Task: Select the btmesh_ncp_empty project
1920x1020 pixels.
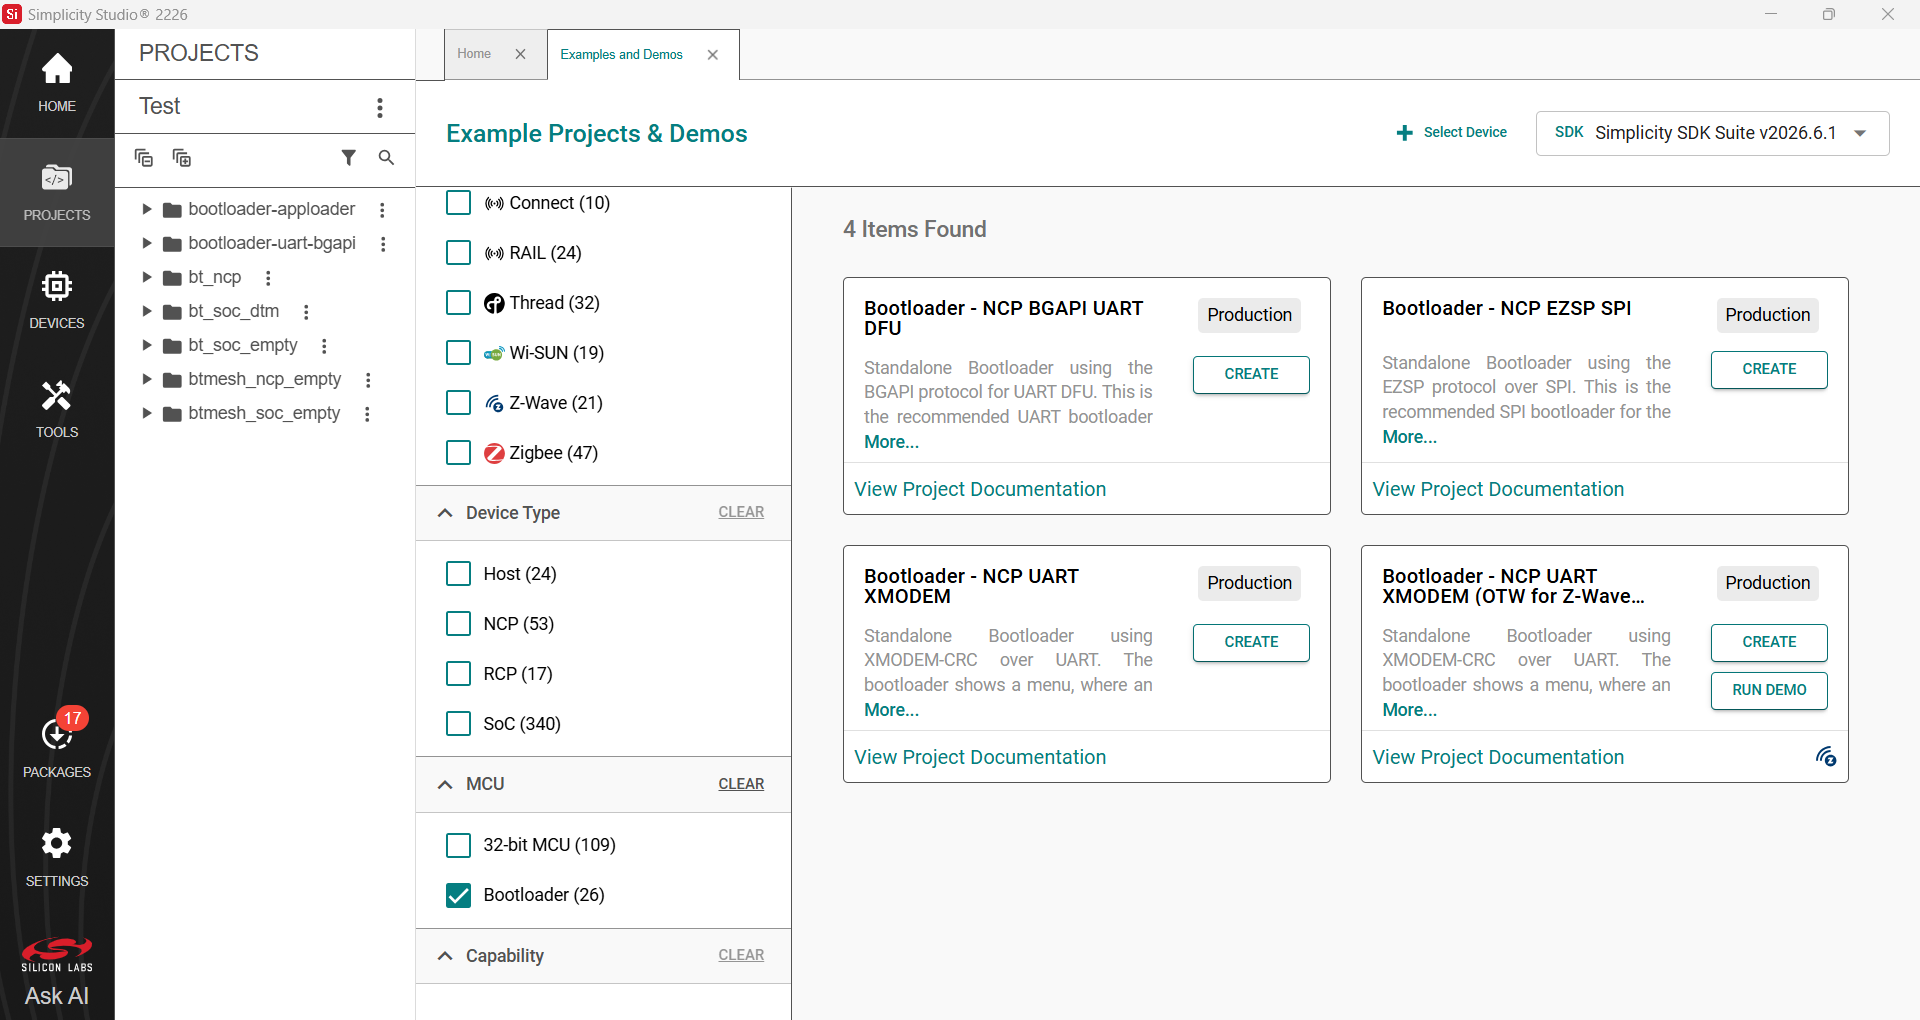Action: pos(264,380)
